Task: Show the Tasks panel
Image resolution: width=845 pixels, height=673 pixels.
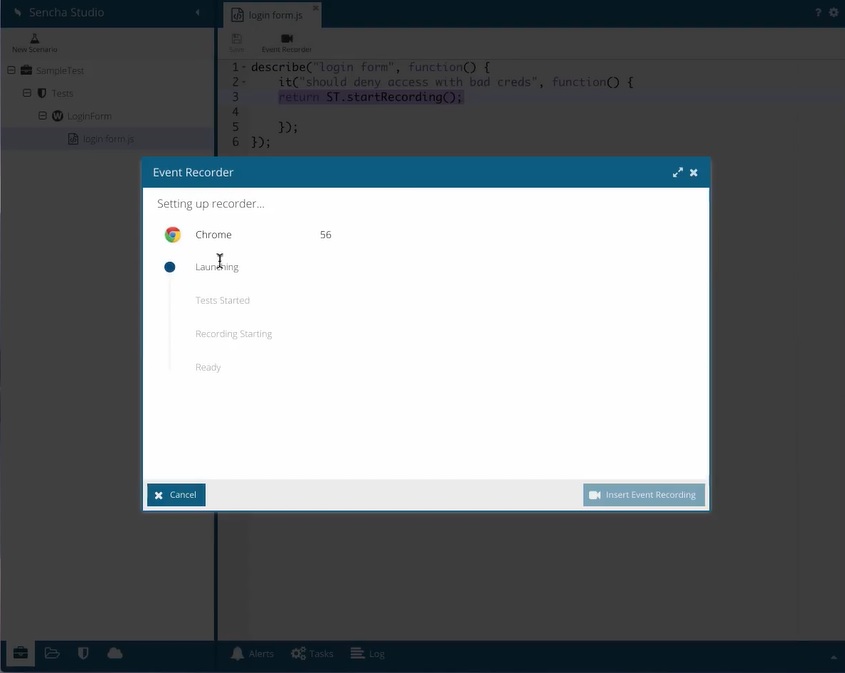Action: [x=312, y=654]
